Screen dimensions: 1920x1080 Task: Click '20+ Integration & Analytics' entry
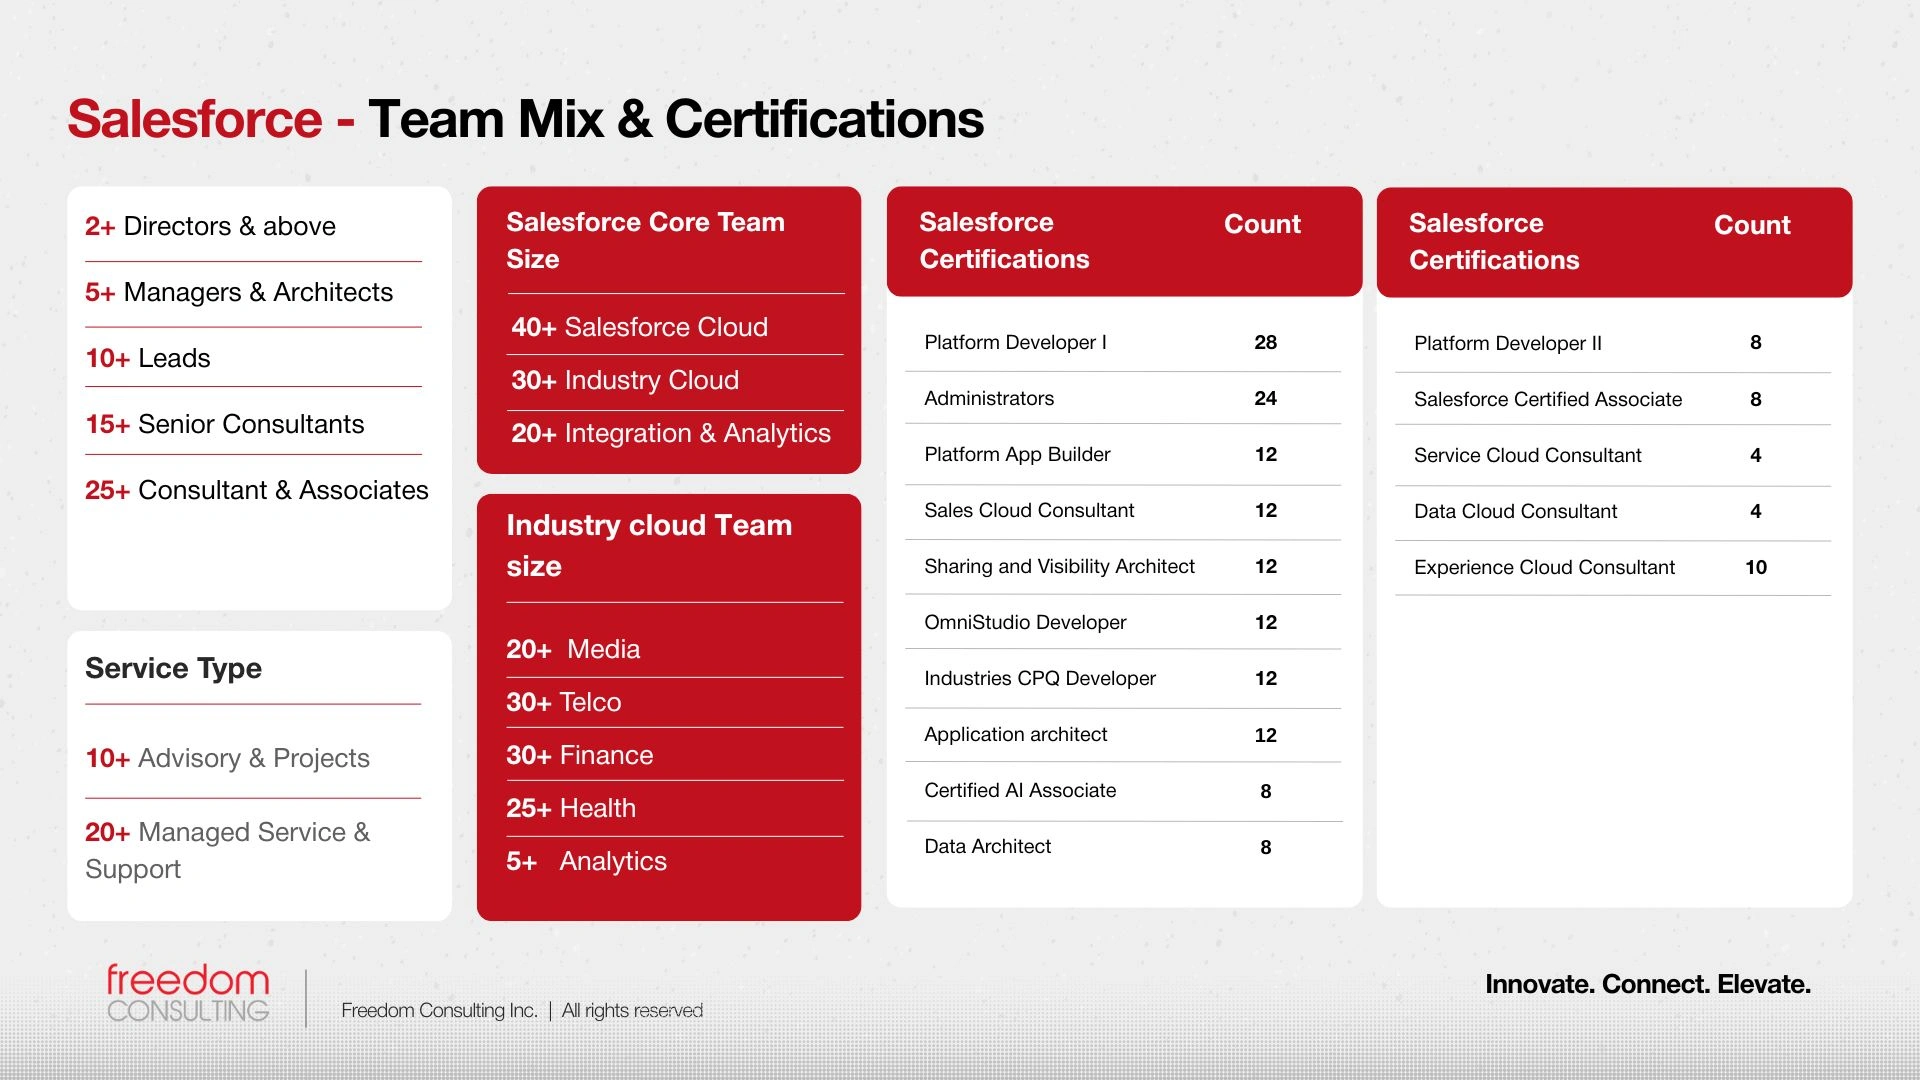(671, 433)
